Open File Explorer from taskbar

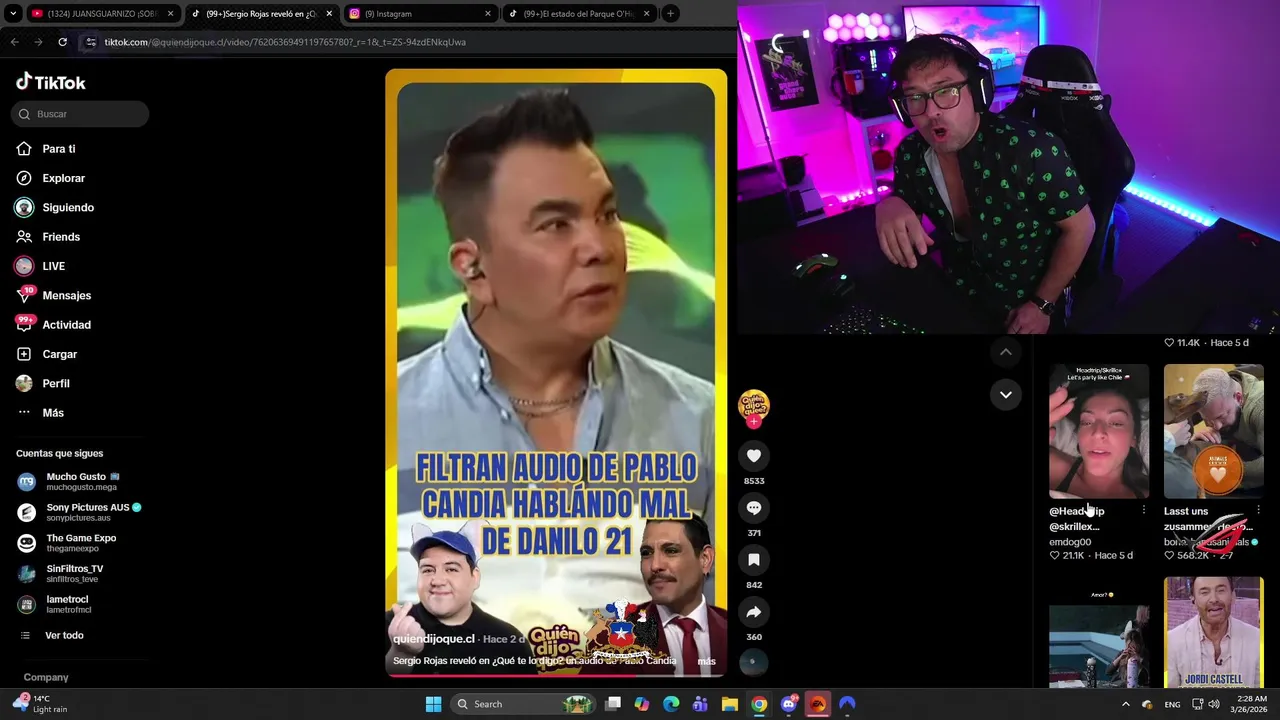point(730,704)
